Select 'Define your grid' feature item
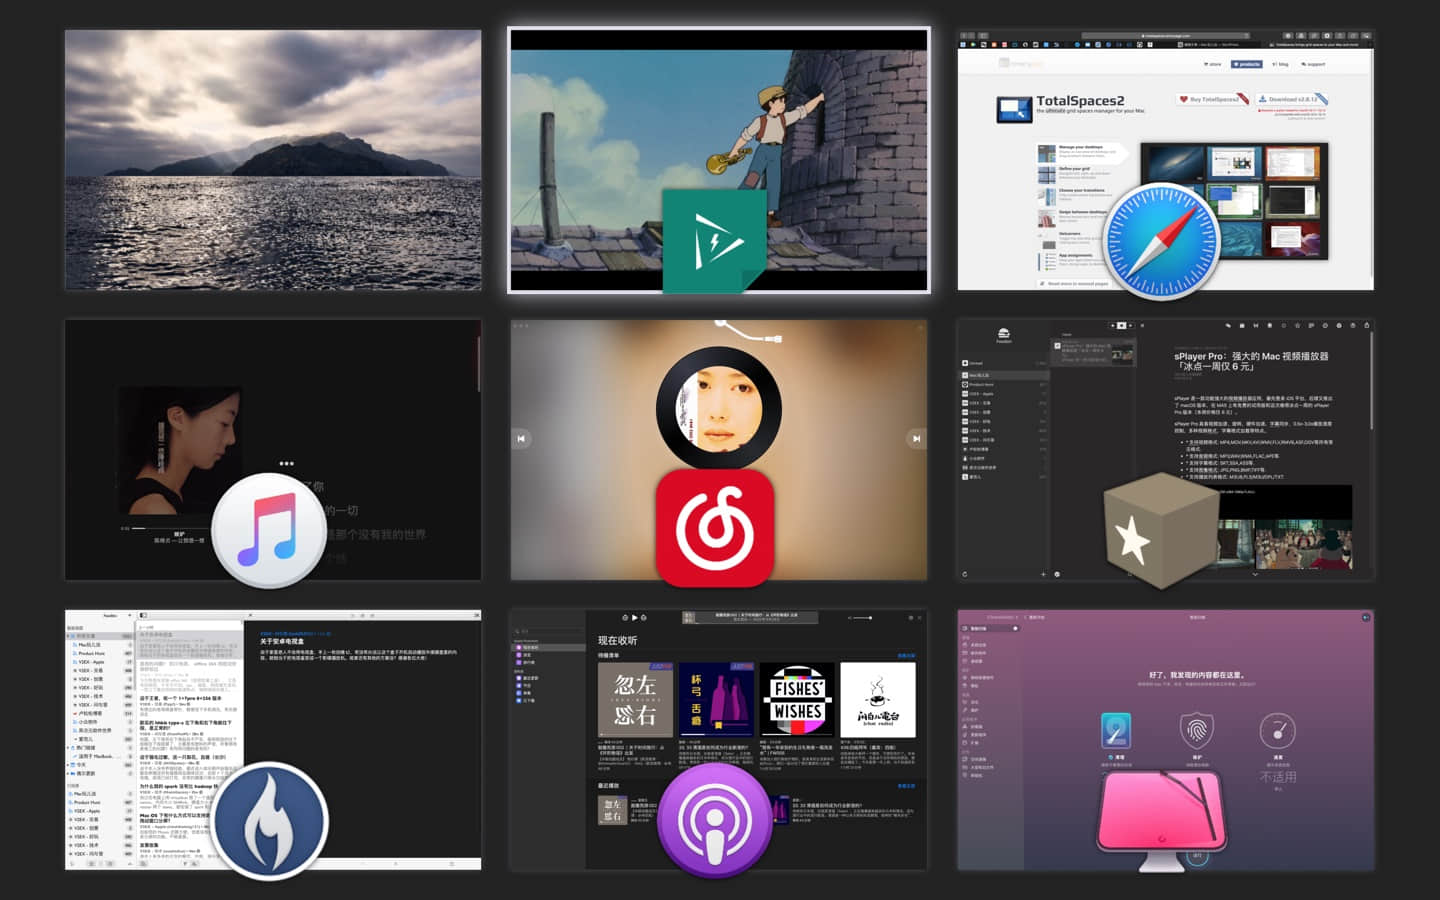The image size is (1440, 900). point(1077,174)
